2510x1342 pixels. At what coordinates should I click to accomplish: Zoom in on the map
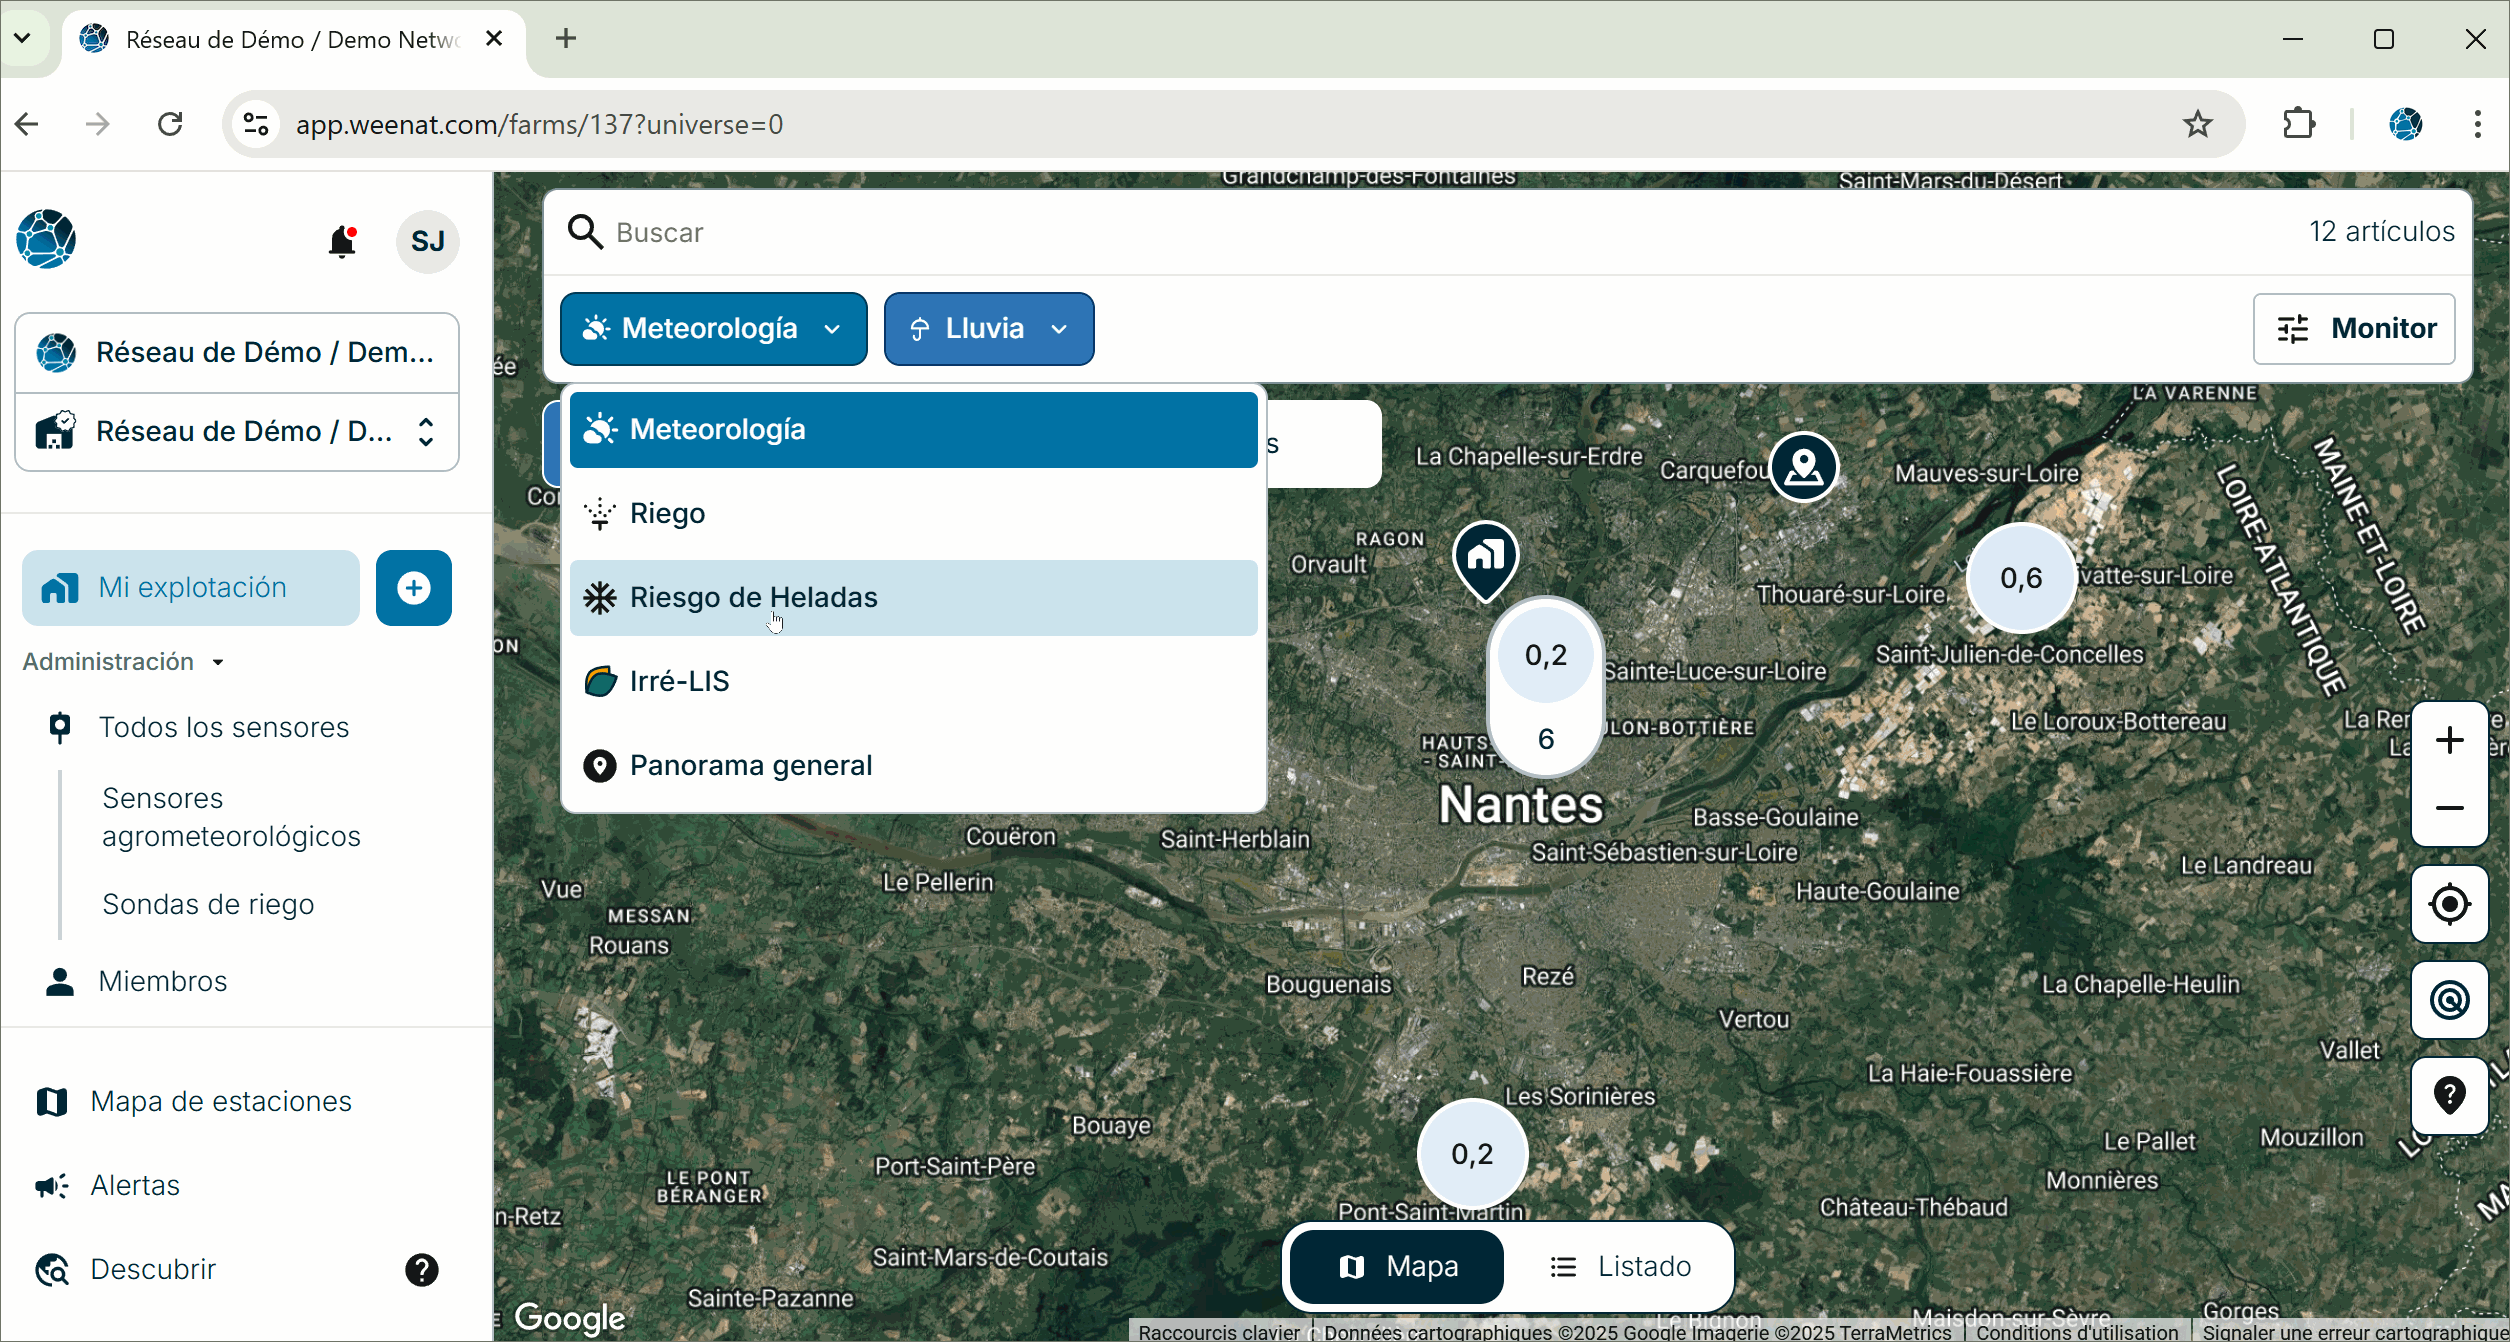(x=2449, y=740)
